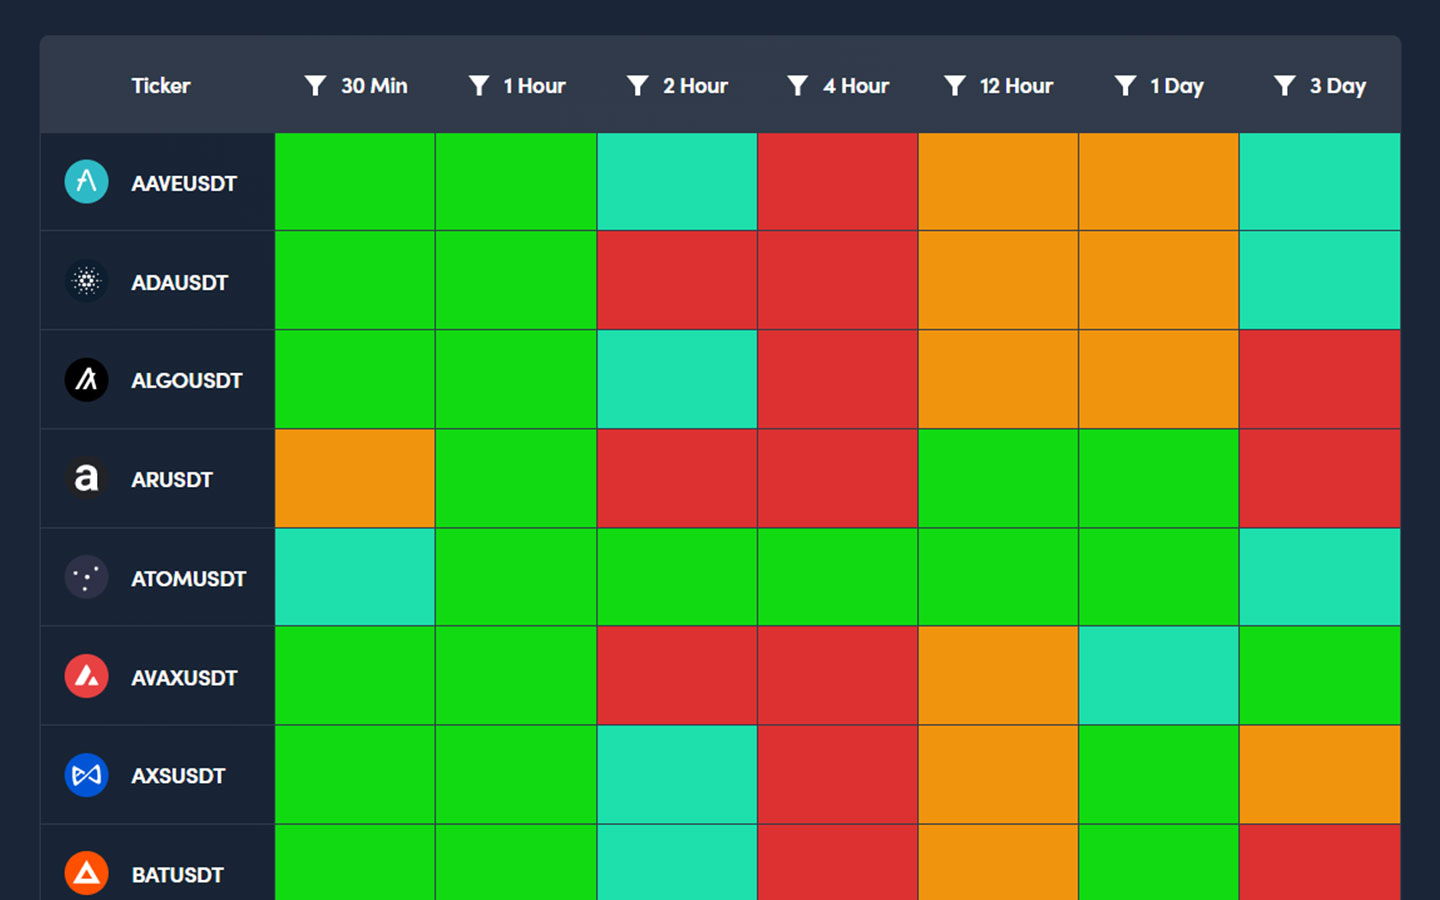
Task: Click ARUSDT orange 30 Min cell
Action: tap(355, 478)
